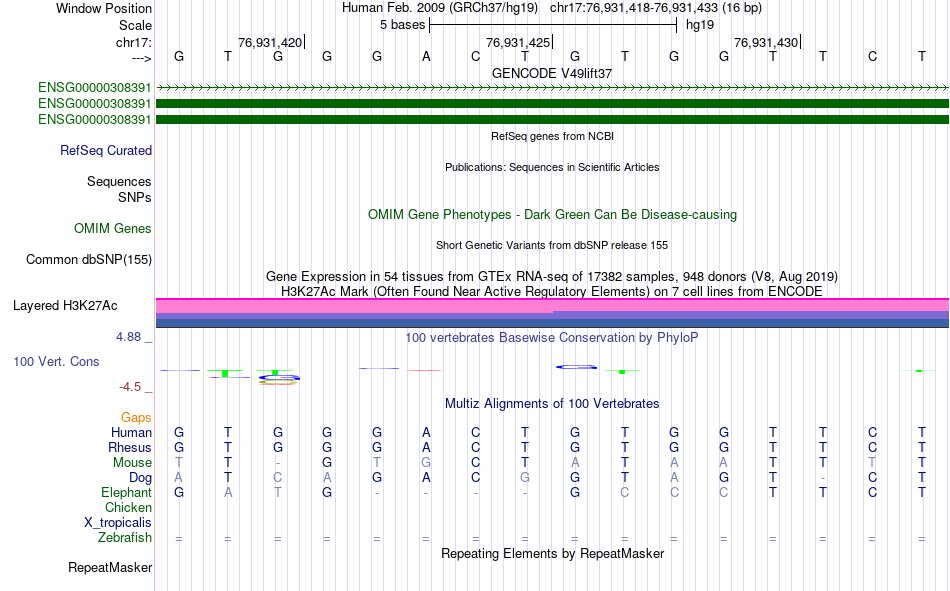Click the Dog alignment row label
950x591 pixels.
coord(141,478)
